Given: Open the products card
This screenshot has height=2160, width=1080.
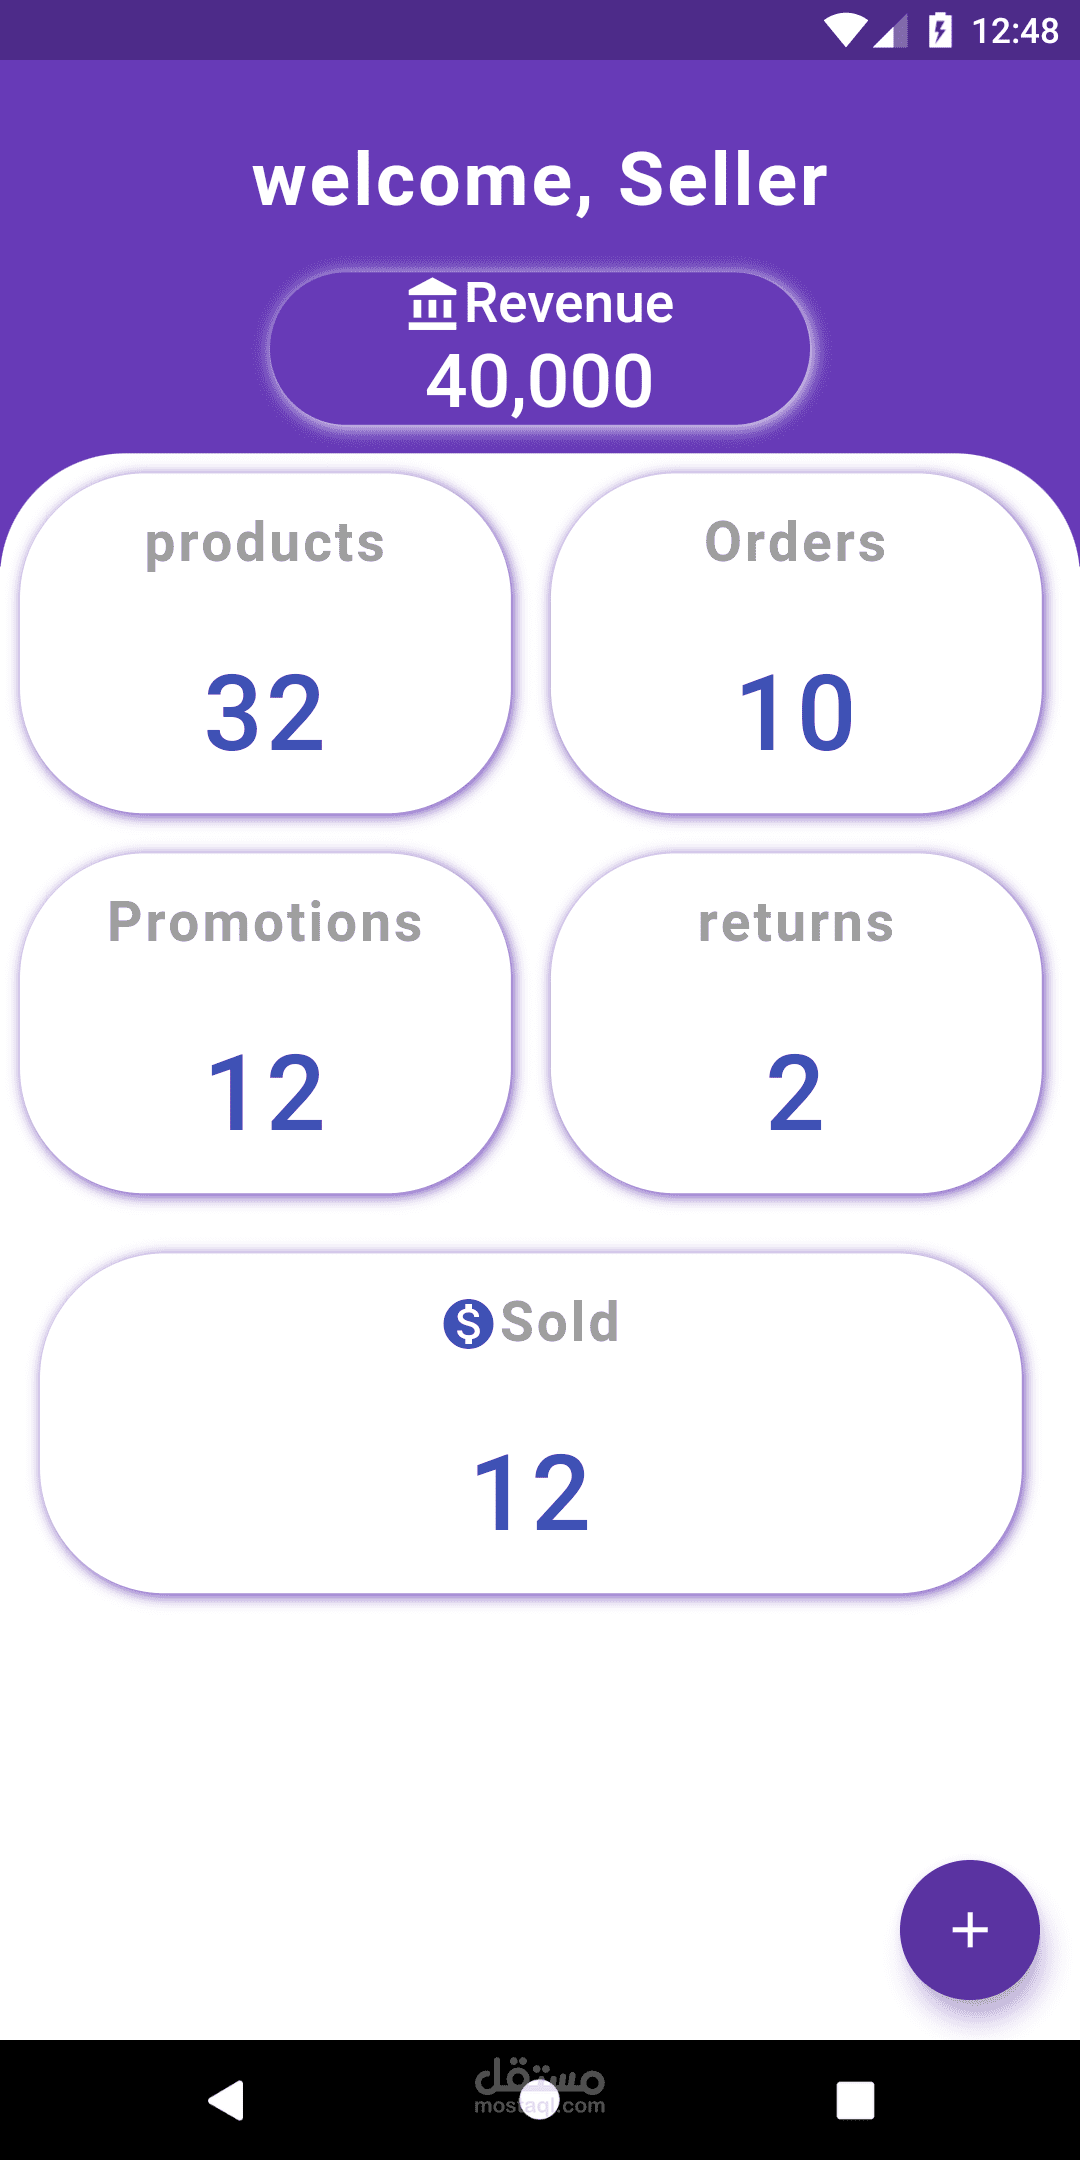Looking at the screenshot, I should coord(265,643).
